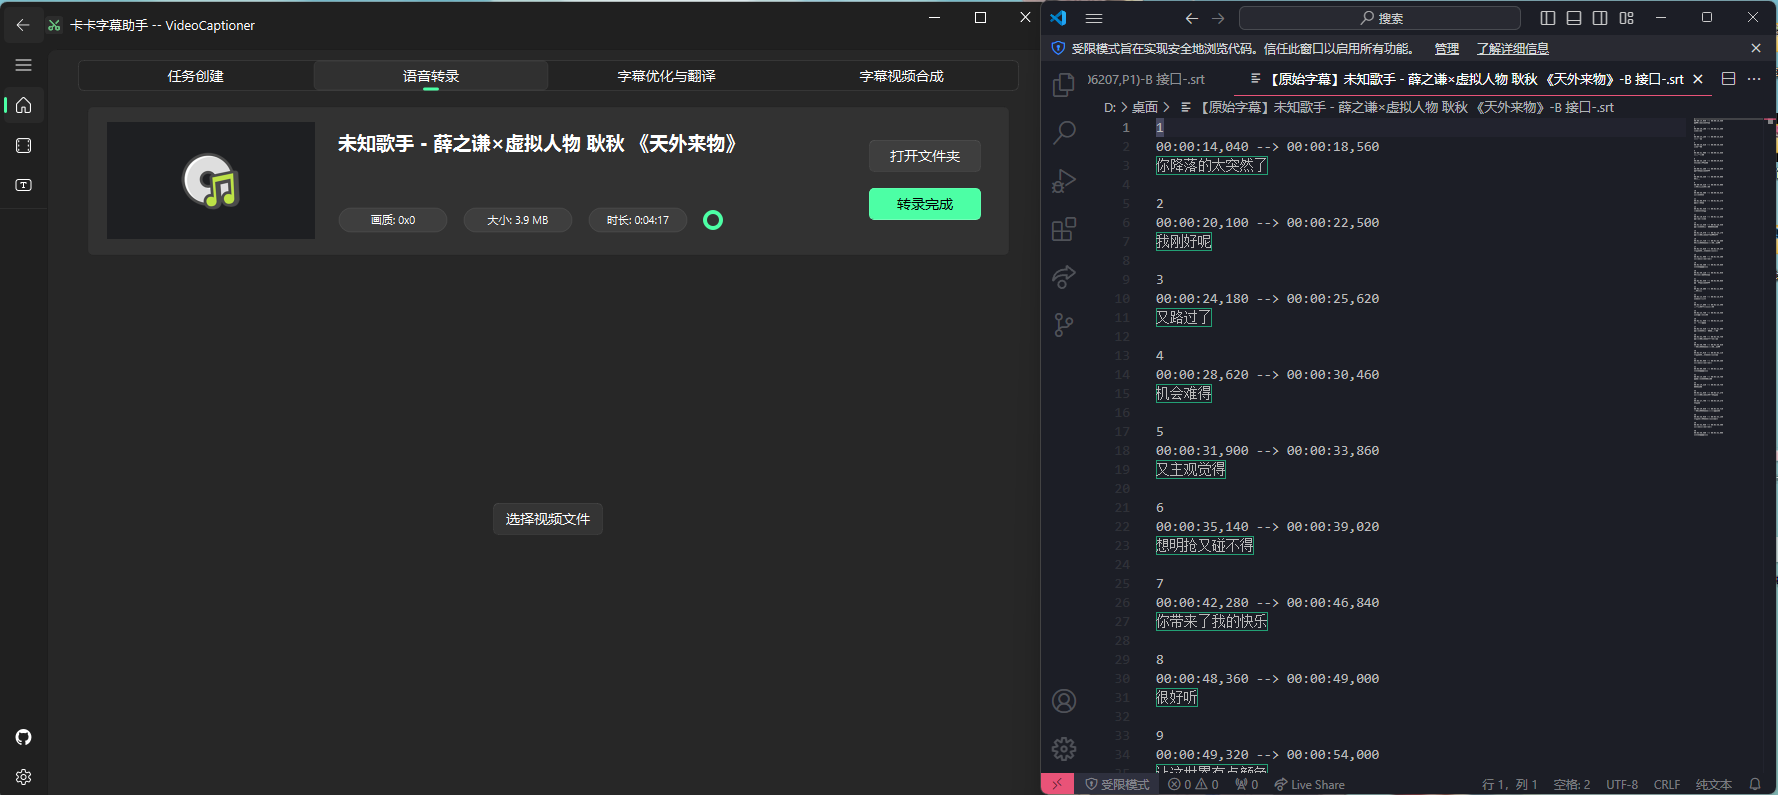
Task: Click the 时长: 0:04:17 label
Action: click(x=638, y=220)
